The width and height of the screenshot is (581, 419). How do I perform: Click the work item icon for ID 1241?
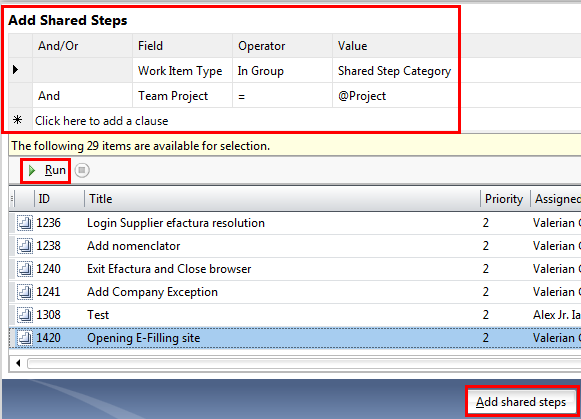tap(25, 292)
